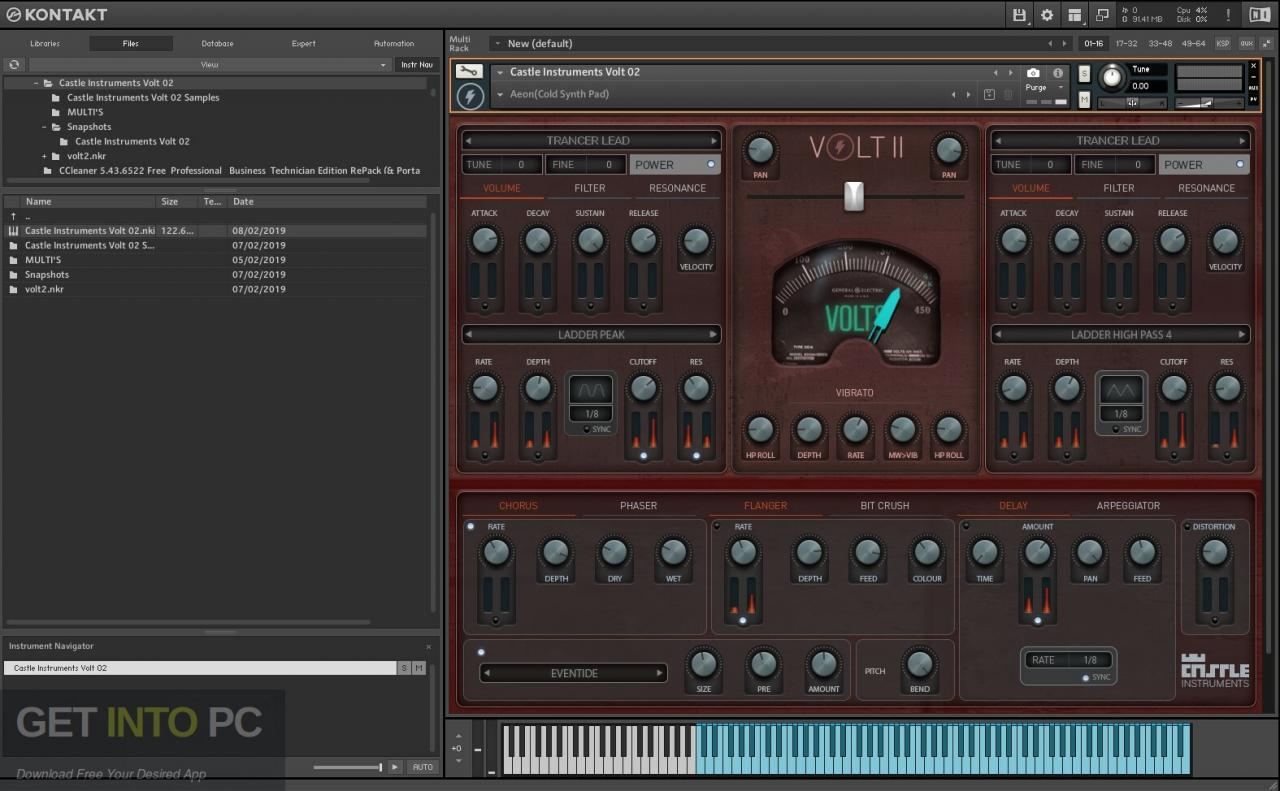The height and width of the screenshot is (791, 1280).
Task: Open the New (default) multi dropdown
Action: coord(500,44)
